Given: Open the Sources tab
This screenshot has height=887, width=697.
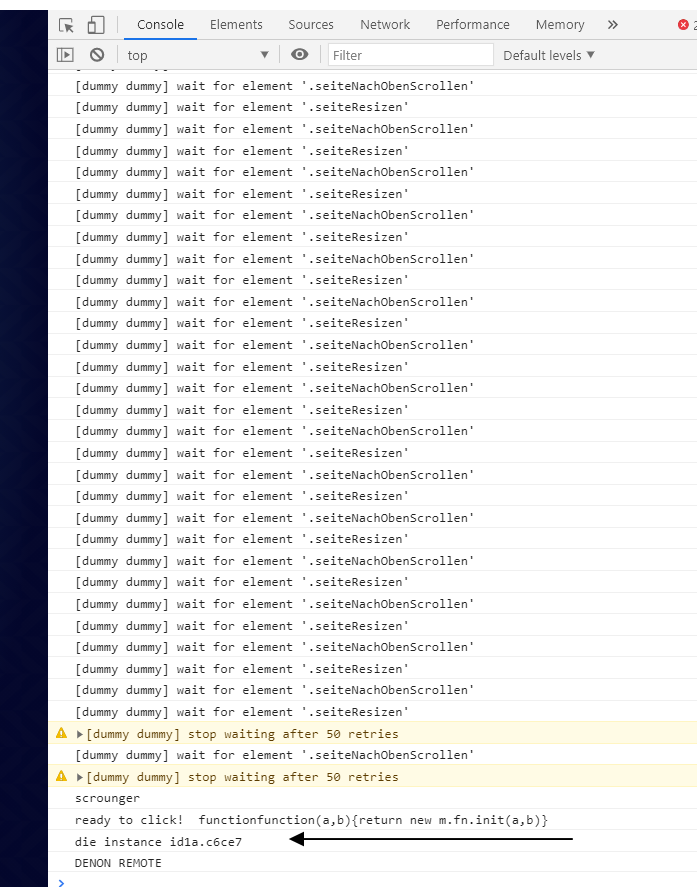Looking at the screenshot, I should pos(311,25).
